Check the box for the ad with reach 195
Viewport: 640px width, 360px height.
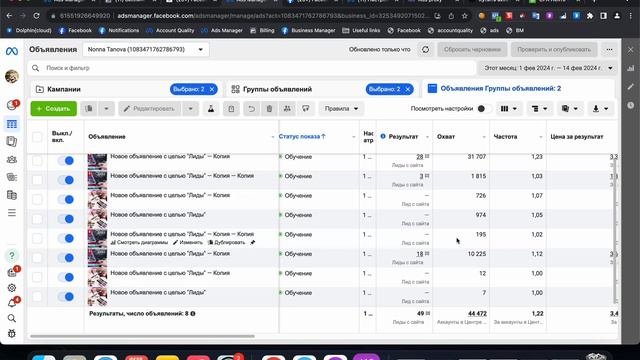[37, 238]
